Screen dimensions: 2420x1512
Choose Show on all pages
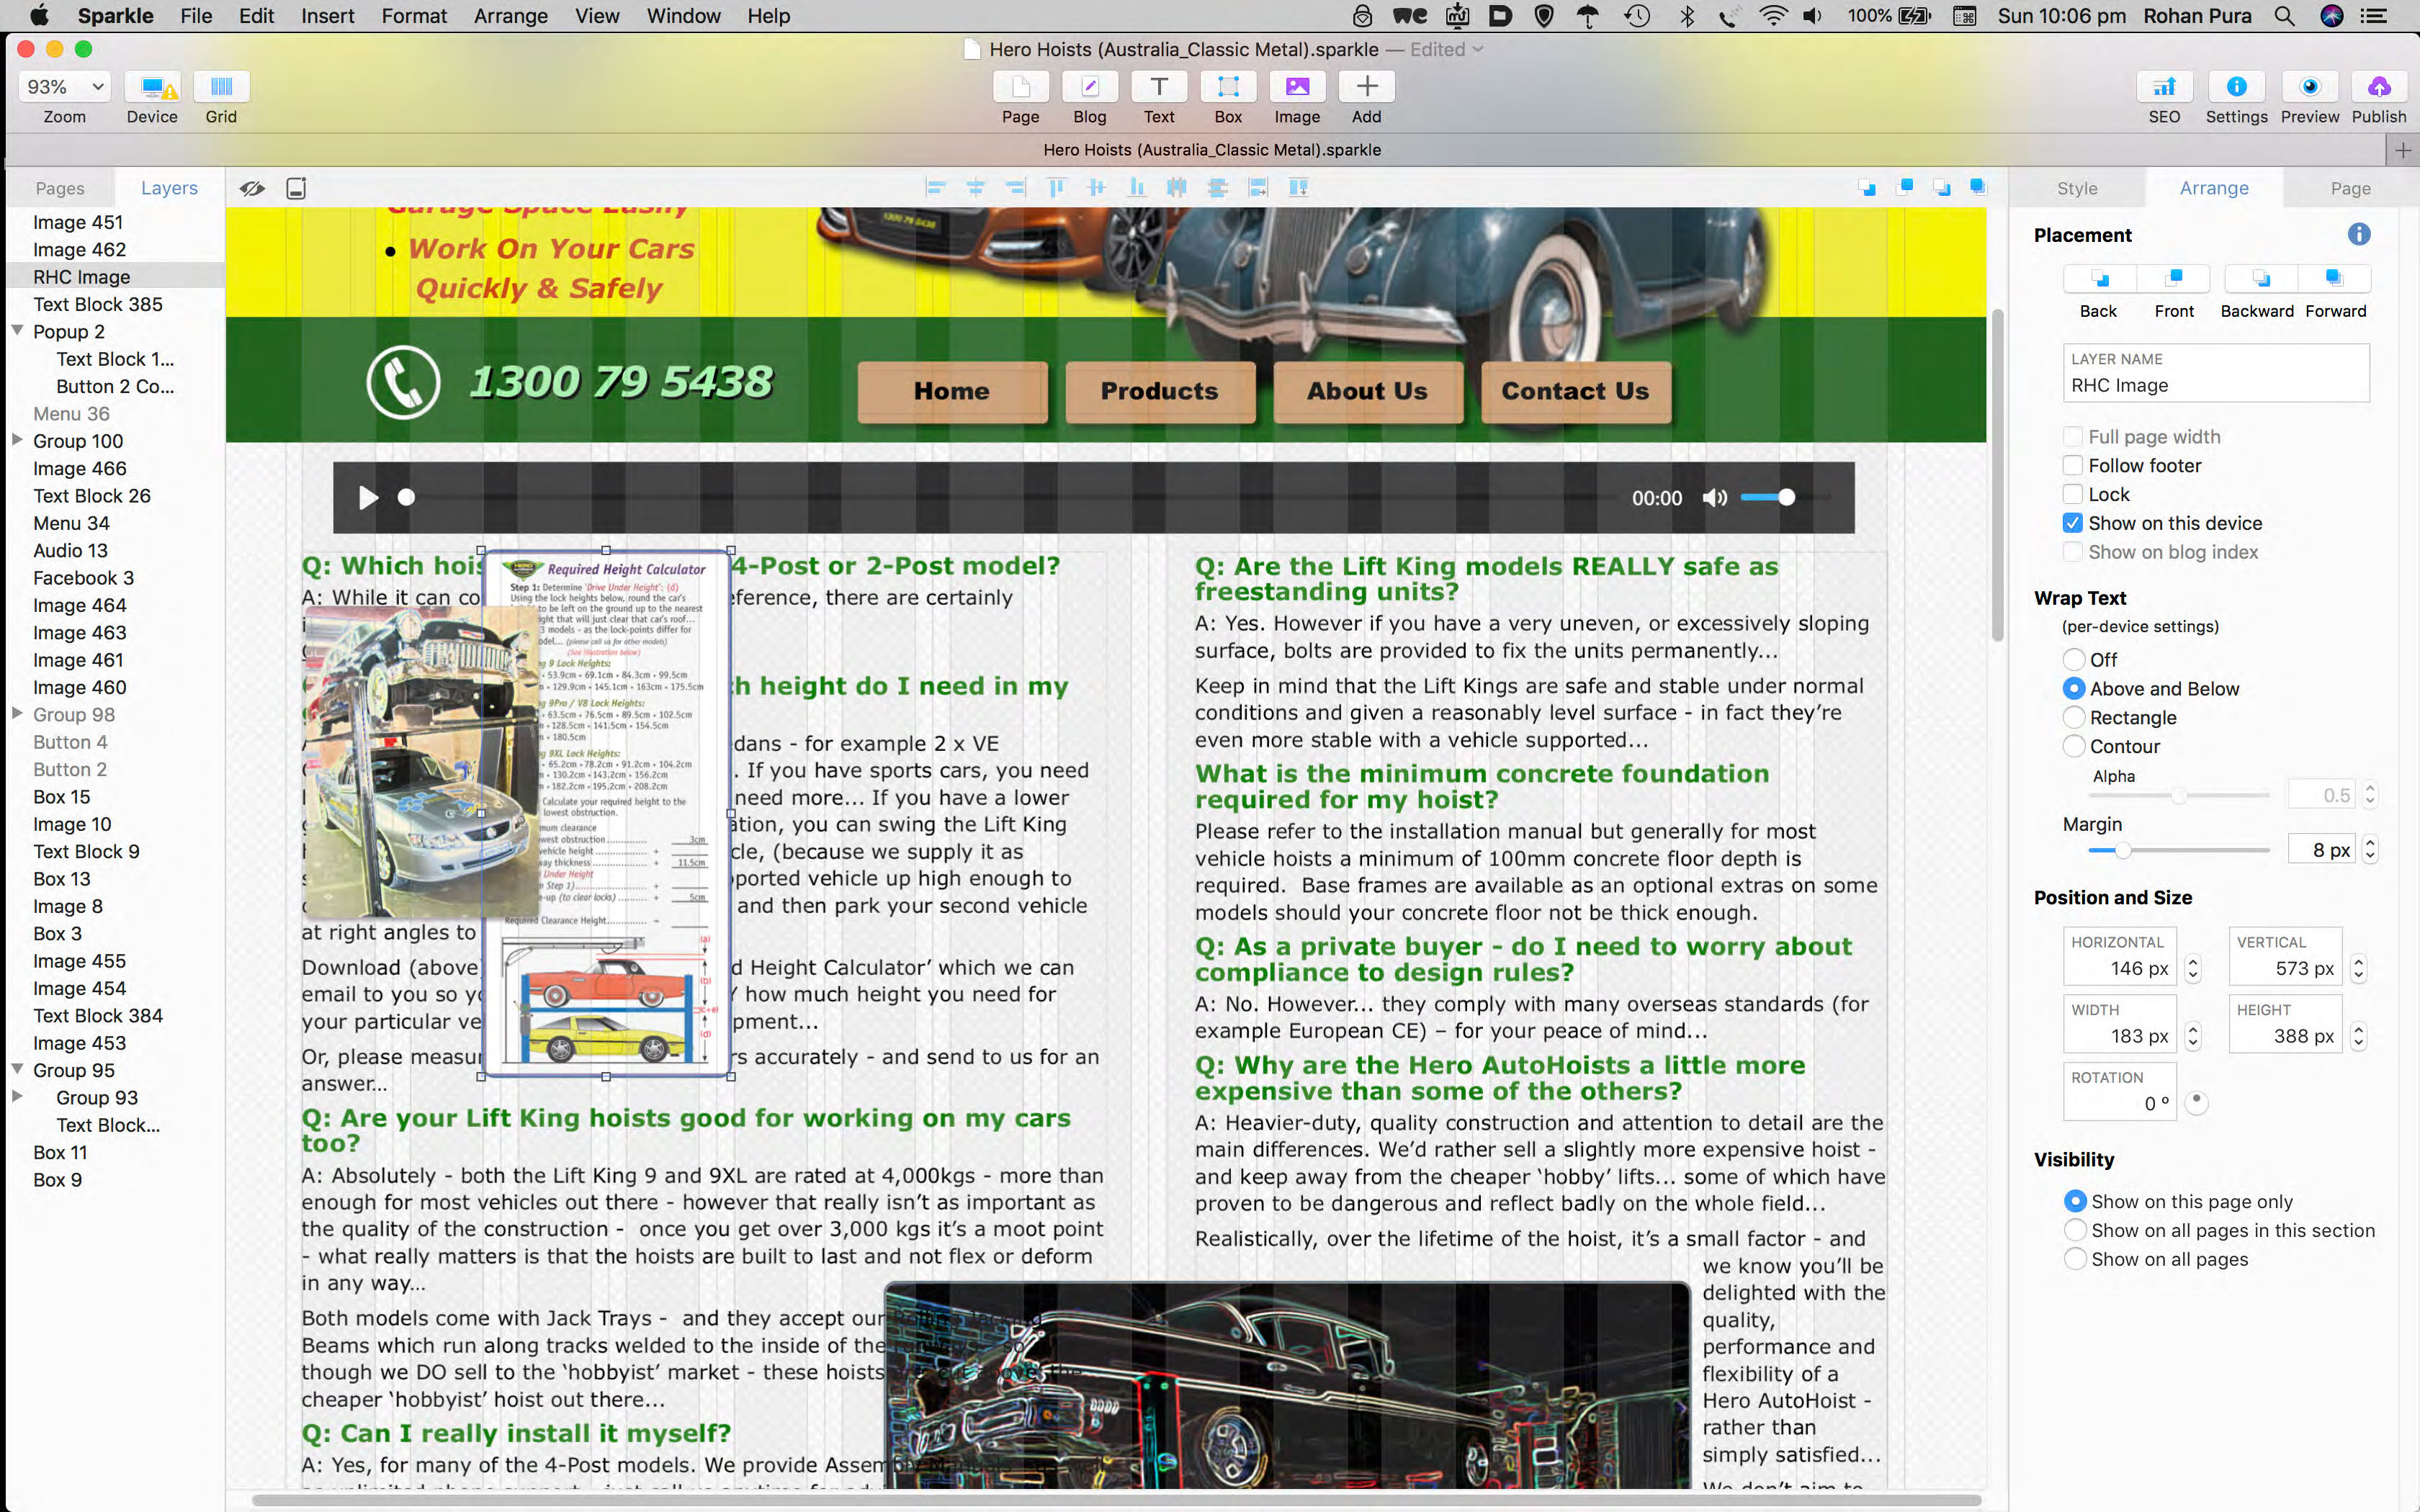(x=2076, y=1259)
